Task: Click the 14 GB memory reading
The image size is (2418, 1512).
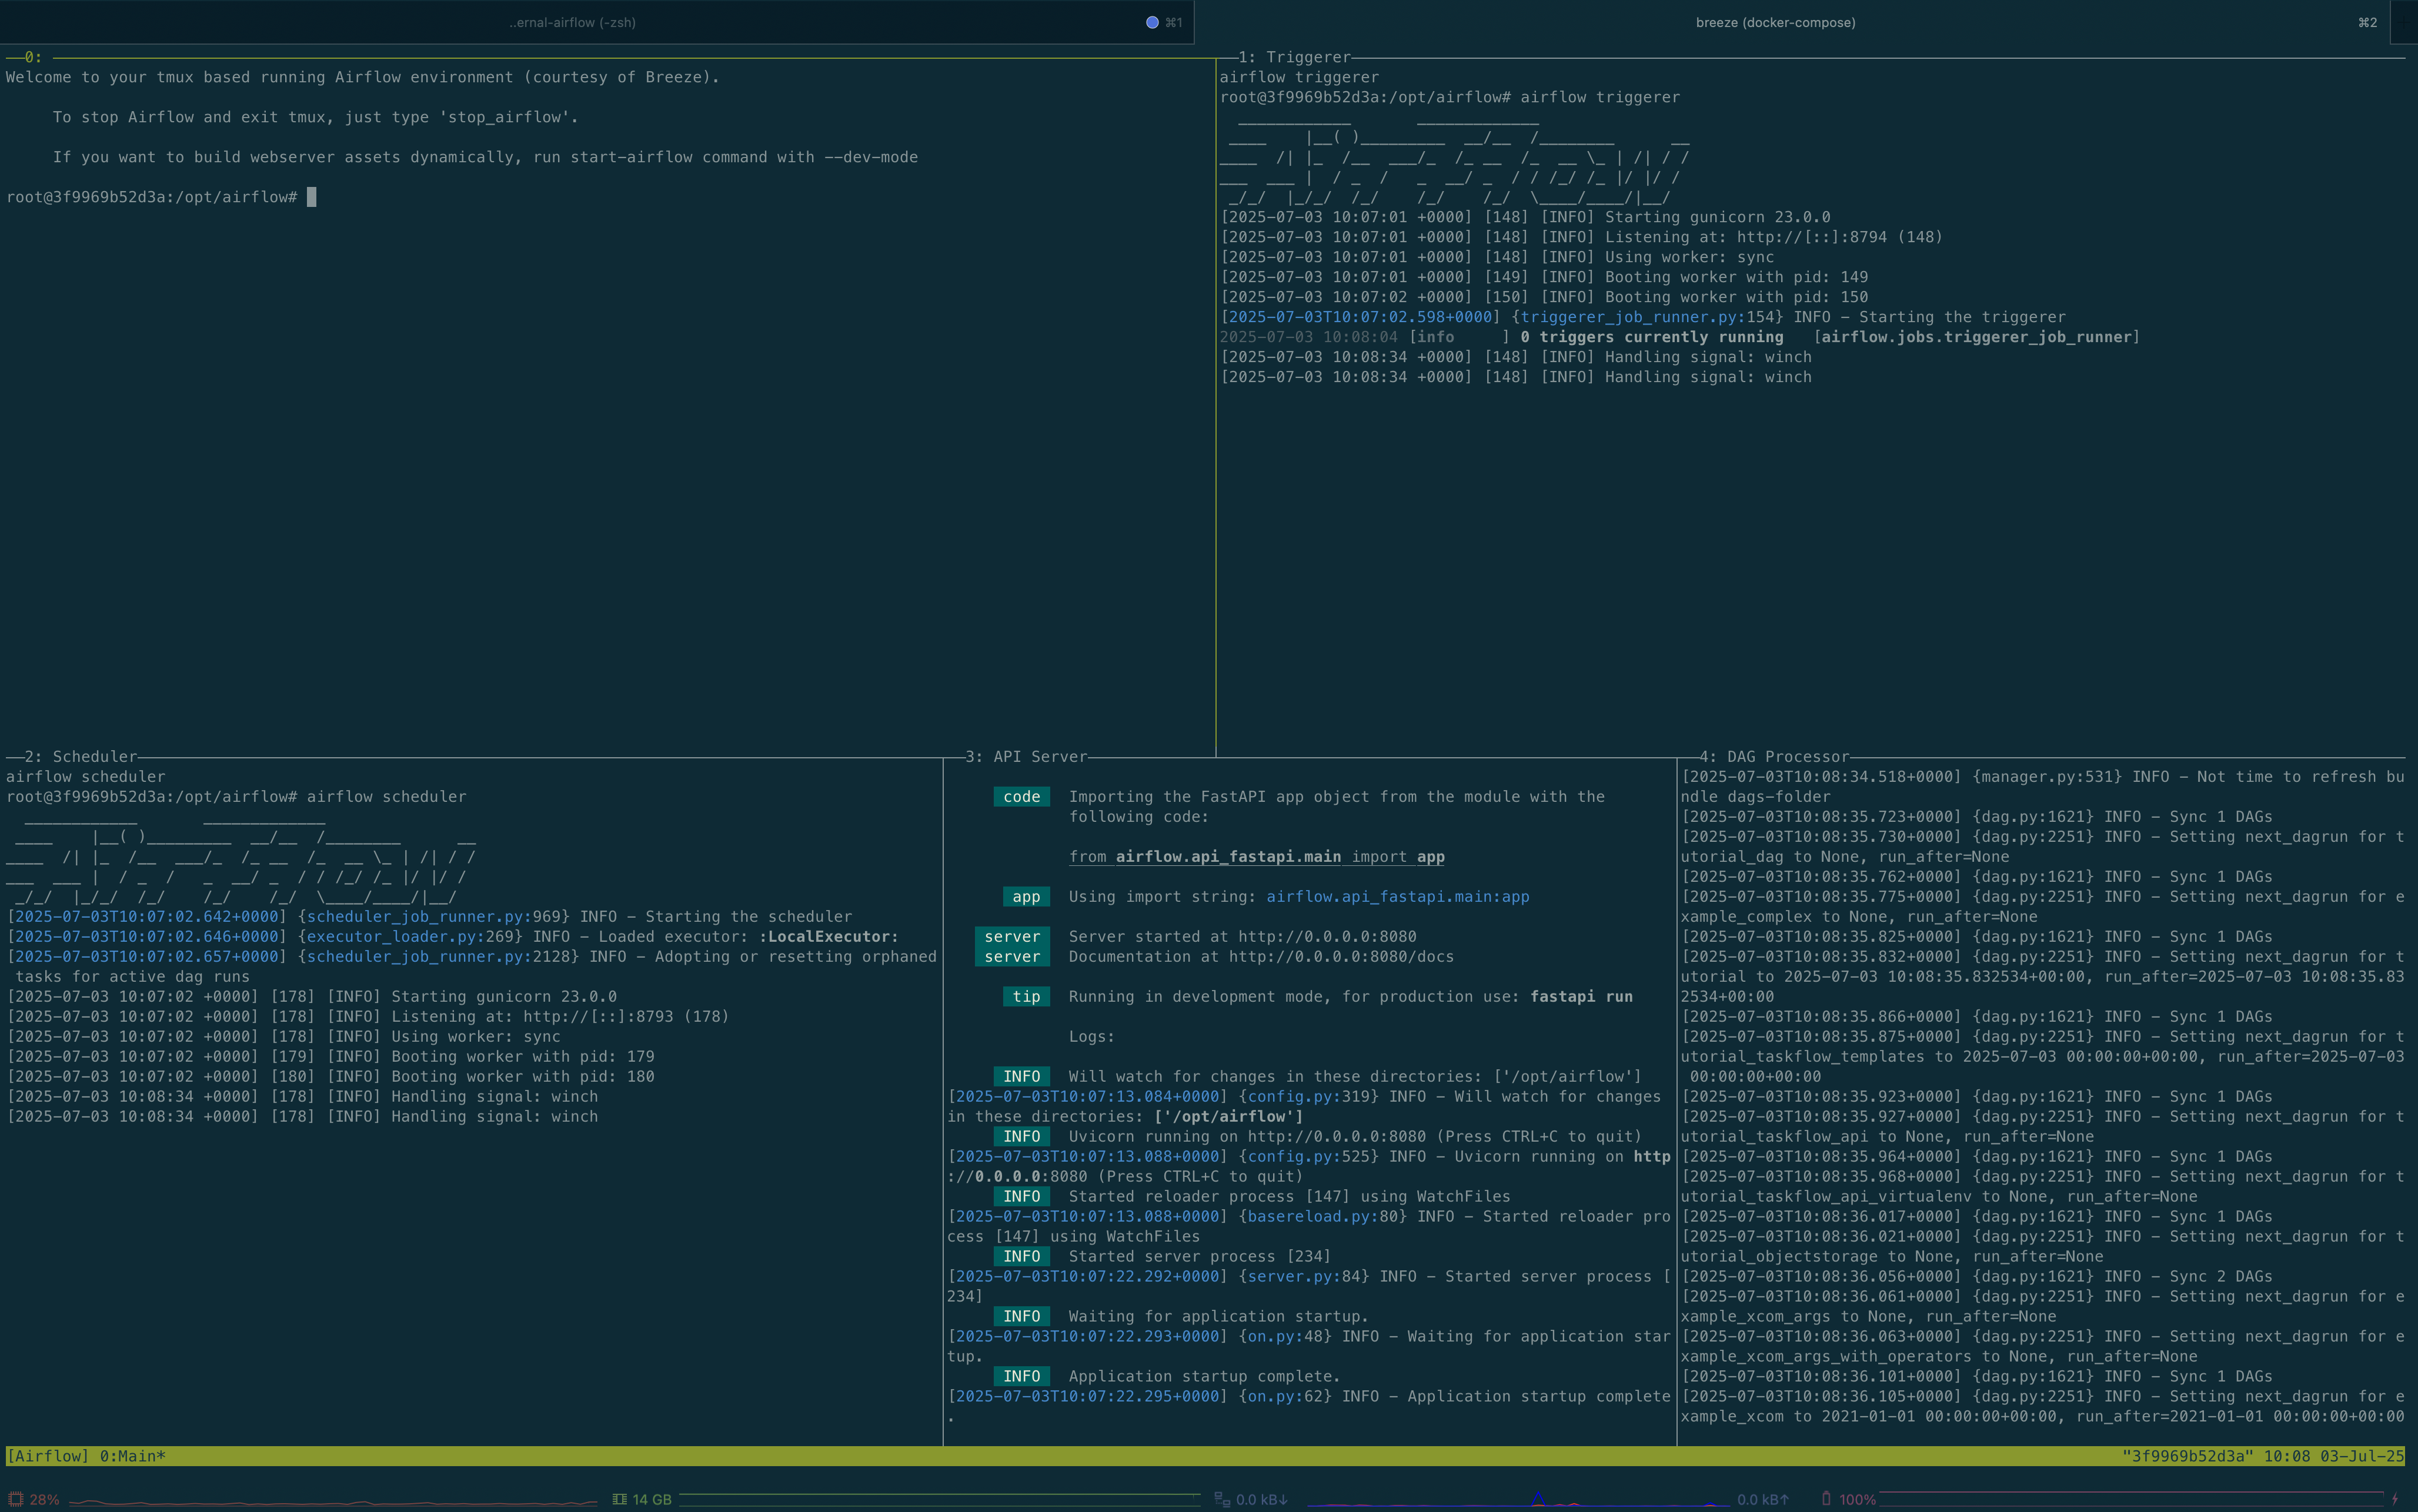Action: pos(652,1500)
